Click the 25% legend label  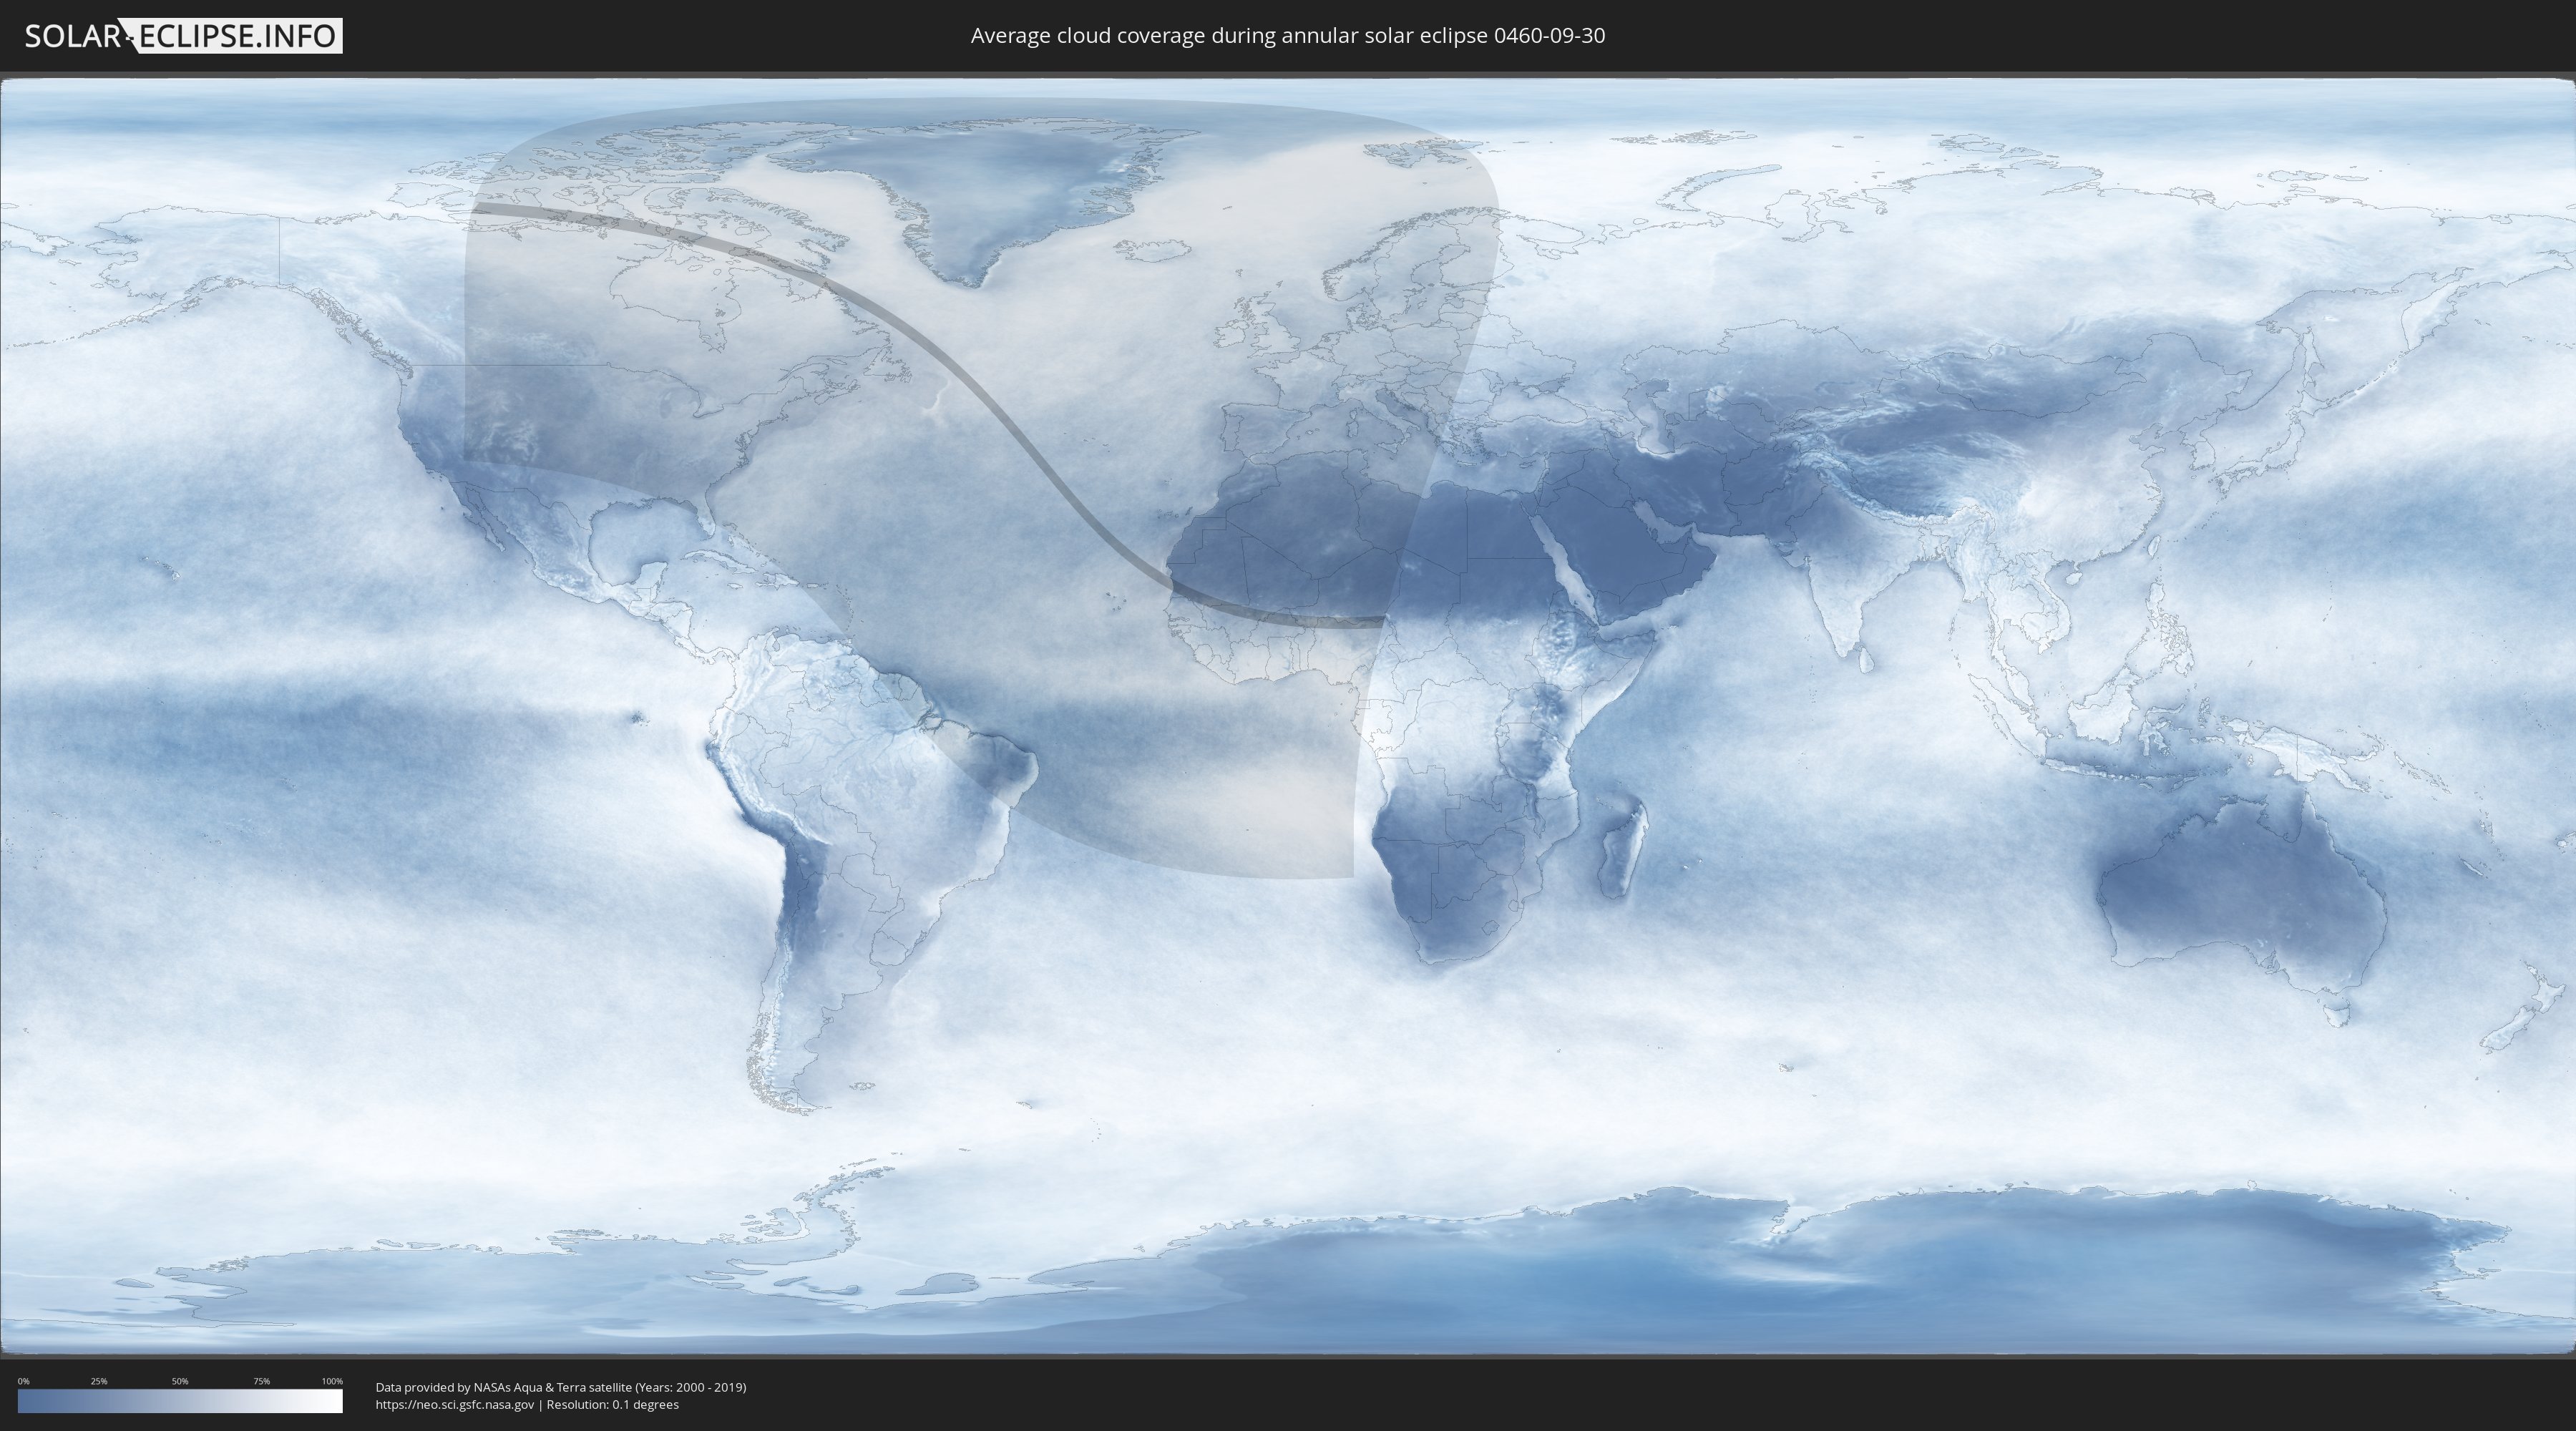[99, 1381]
